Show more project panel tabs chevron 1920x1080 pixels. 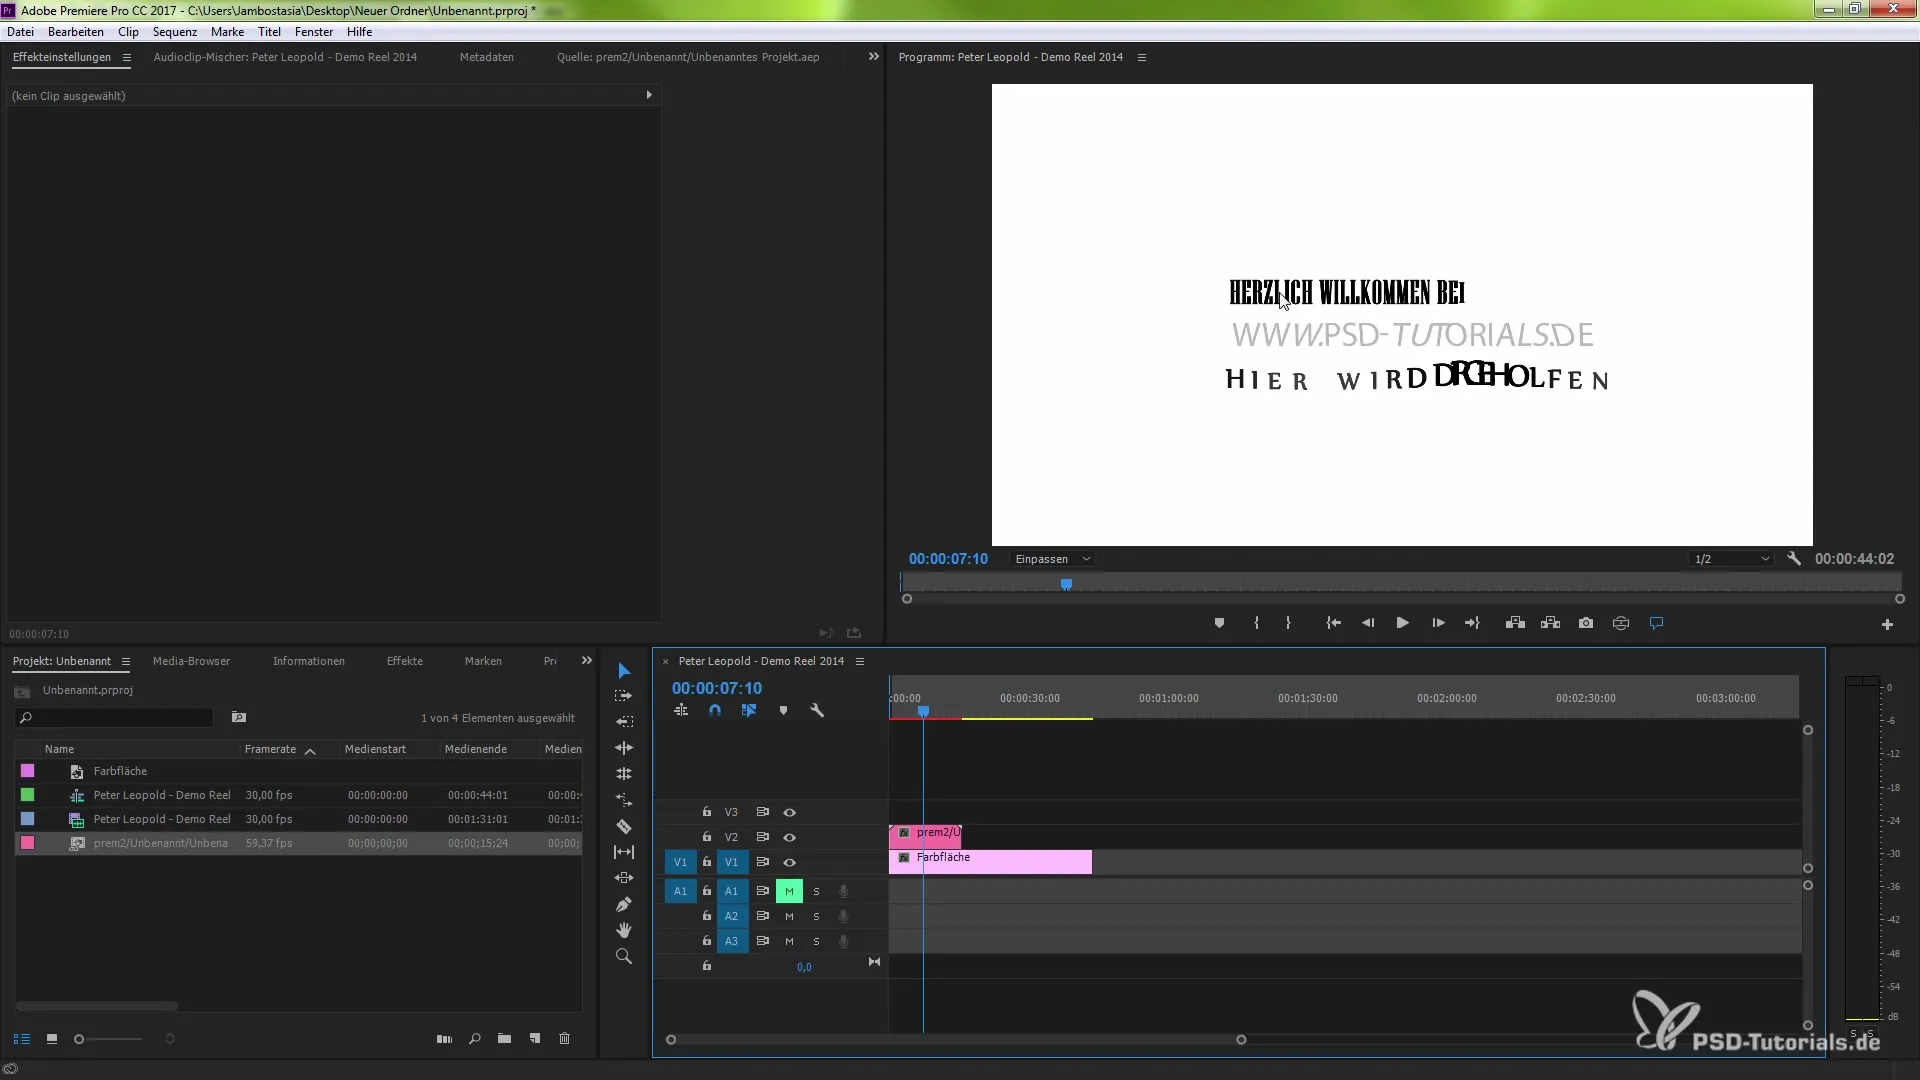587,661
